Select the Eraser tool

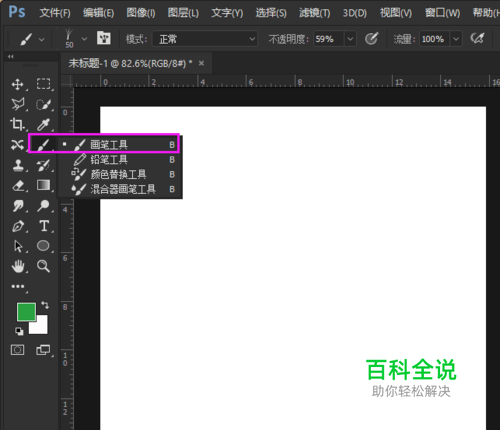click(18, 185)
